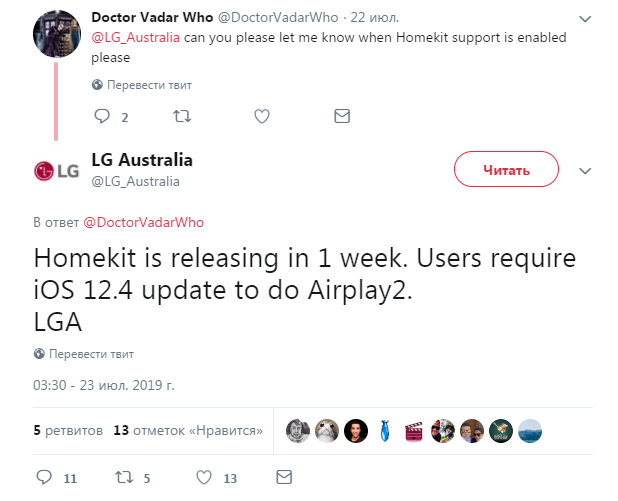
Task: Click the @LG_Australia mention link
Action: (135, 38)
